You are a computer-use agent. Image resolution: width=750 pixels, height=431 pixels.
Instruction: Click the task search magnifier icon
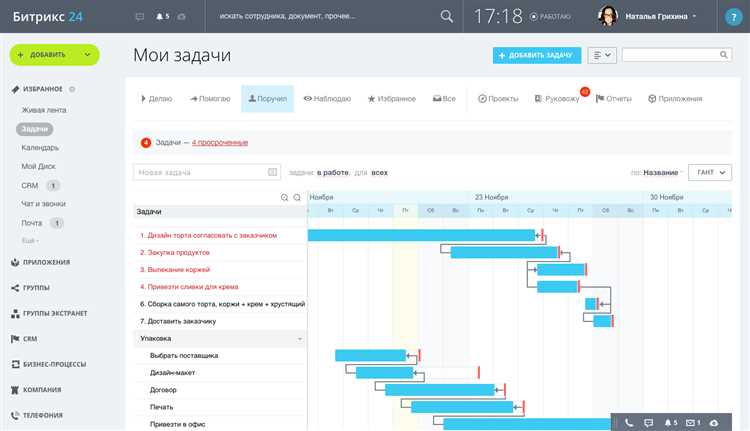(724, 55)
